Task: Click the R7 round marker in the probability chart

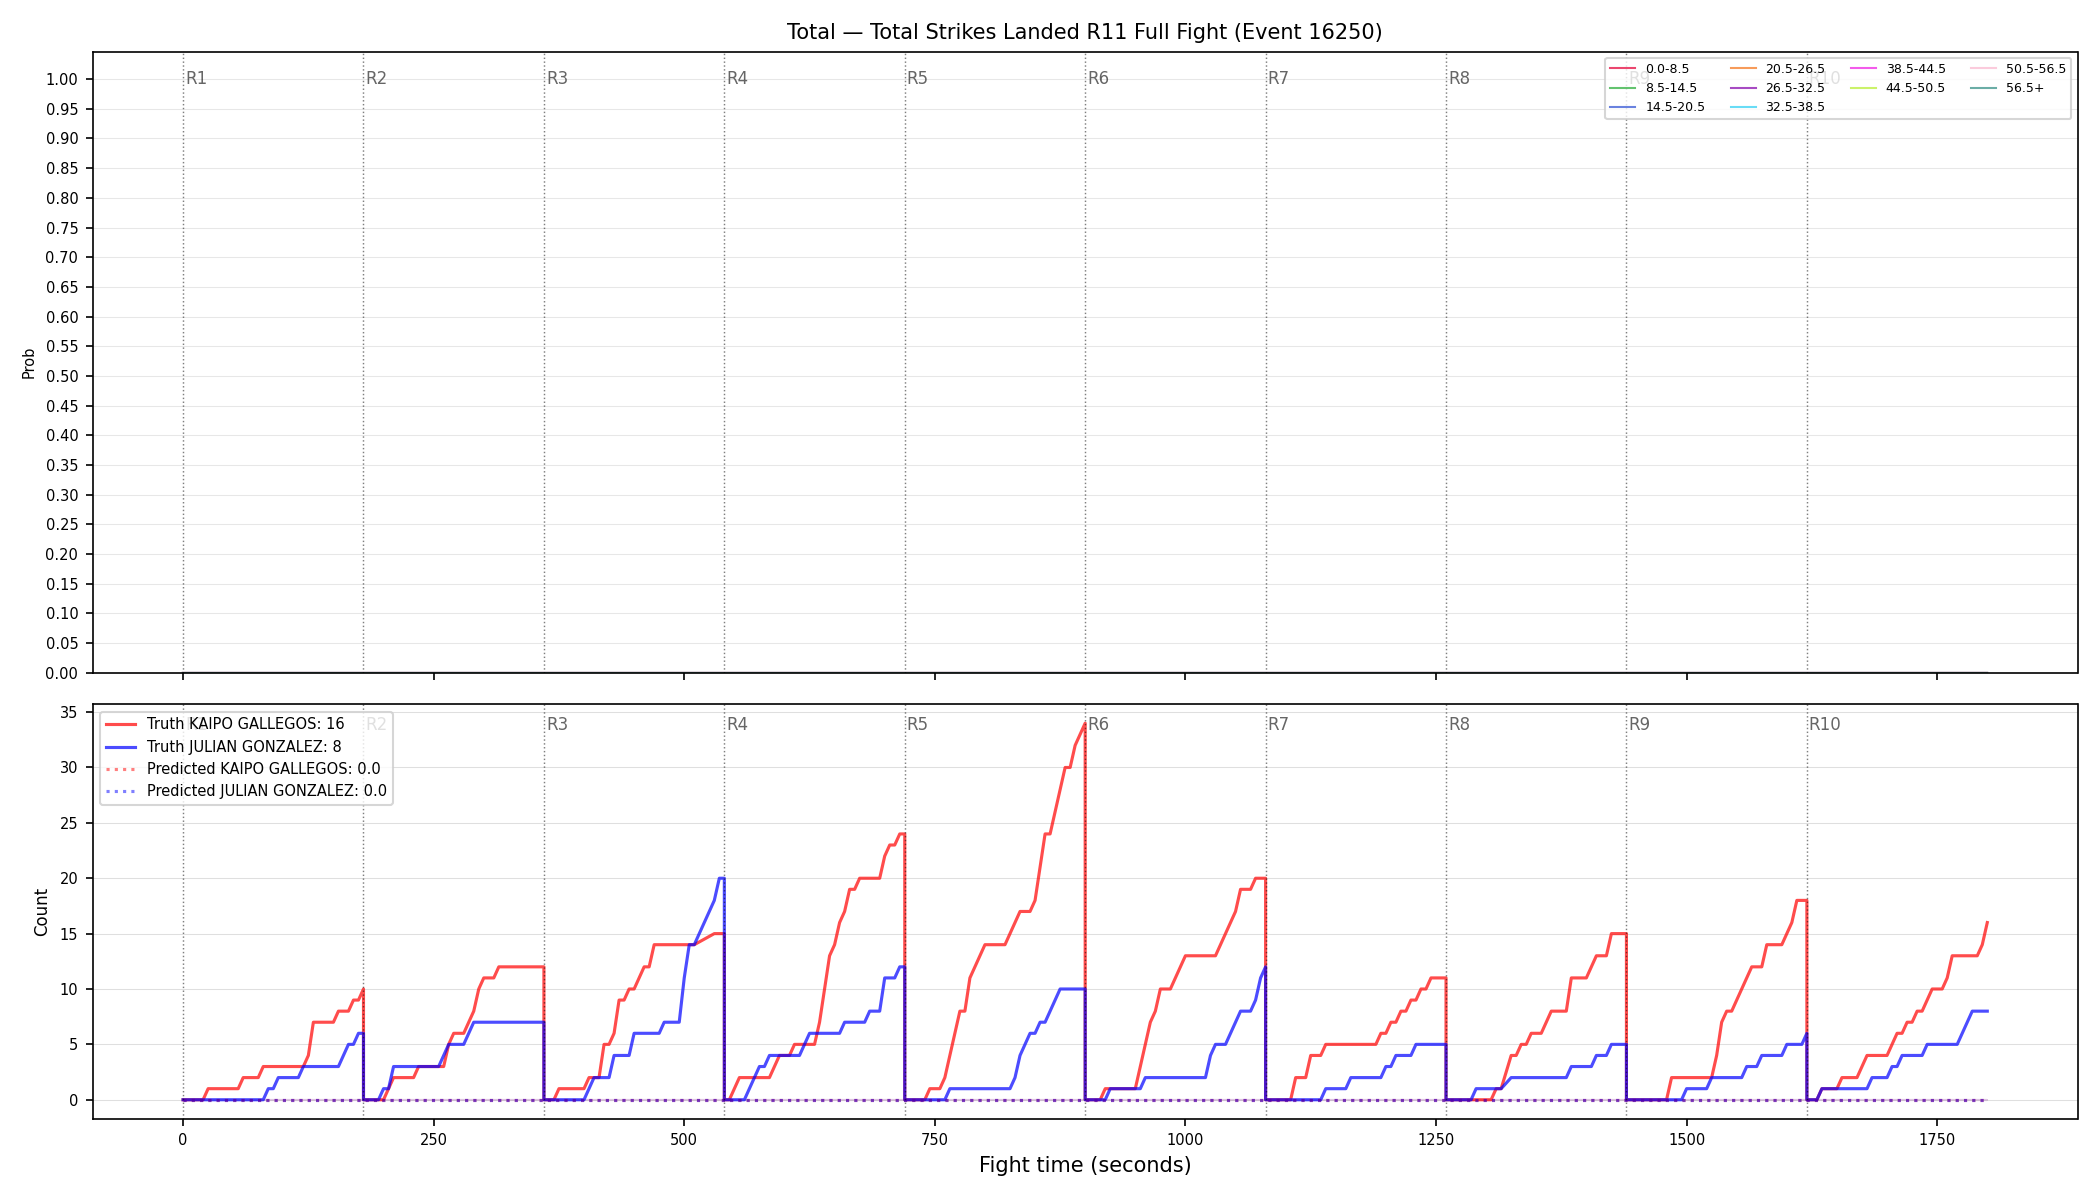Action: tap(1278, 78)
